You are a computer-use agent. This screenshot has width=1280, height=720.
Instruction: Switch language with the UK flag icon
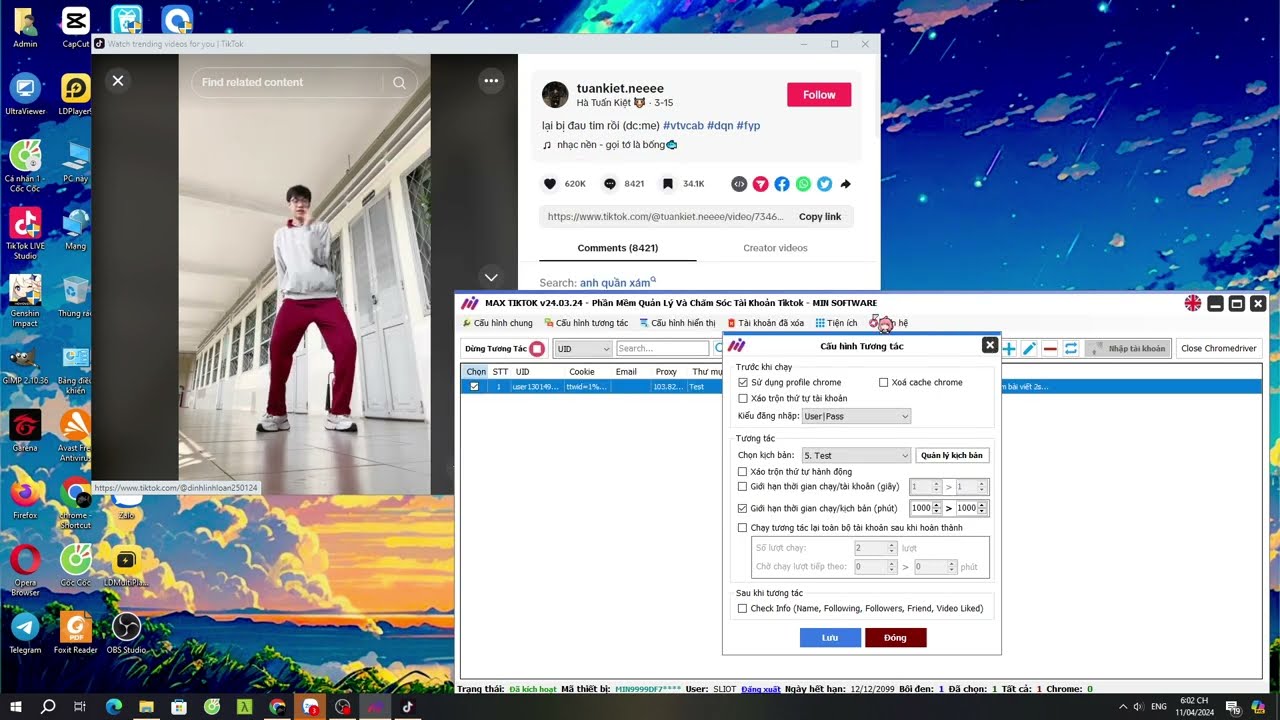click(1193, 303)
